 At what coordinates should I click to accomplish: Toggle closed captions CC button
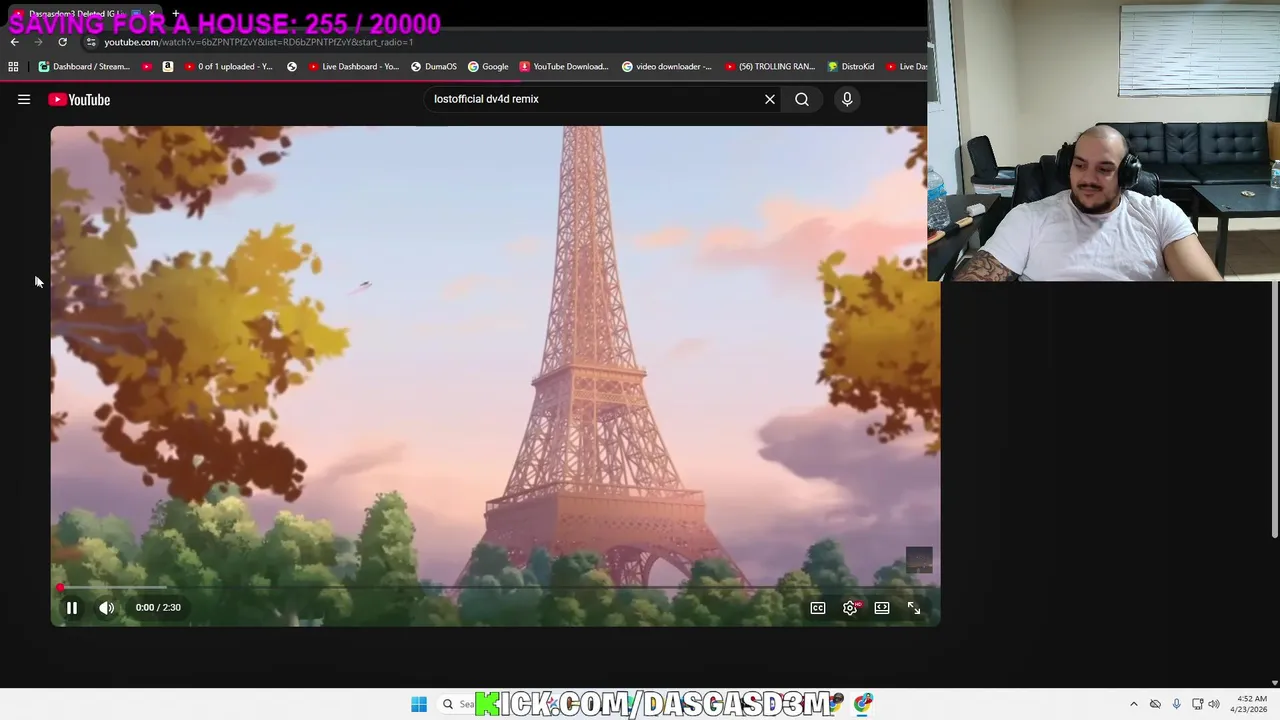[x=818, y=607]
